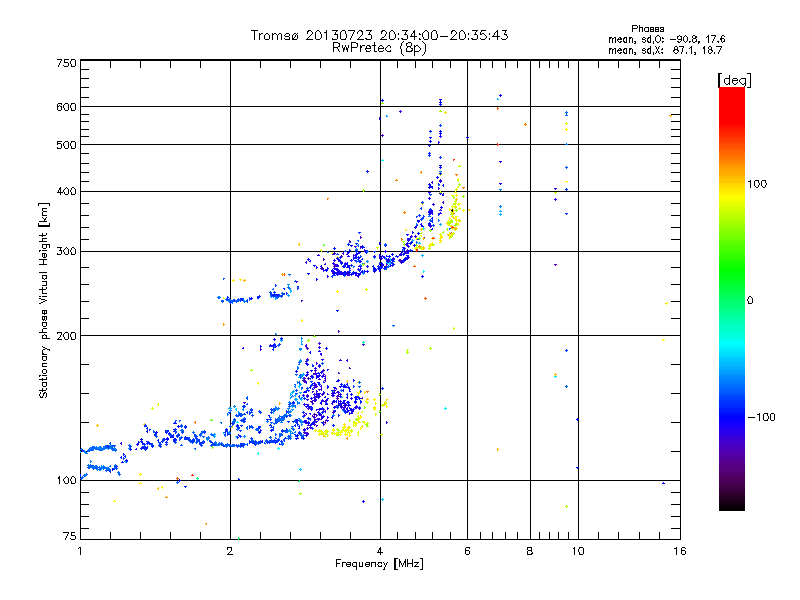Click the 'Frequency [MHz]' axis title
Image resolution: width=800 pixels, height=600 pixels.
tap(379, 564)
